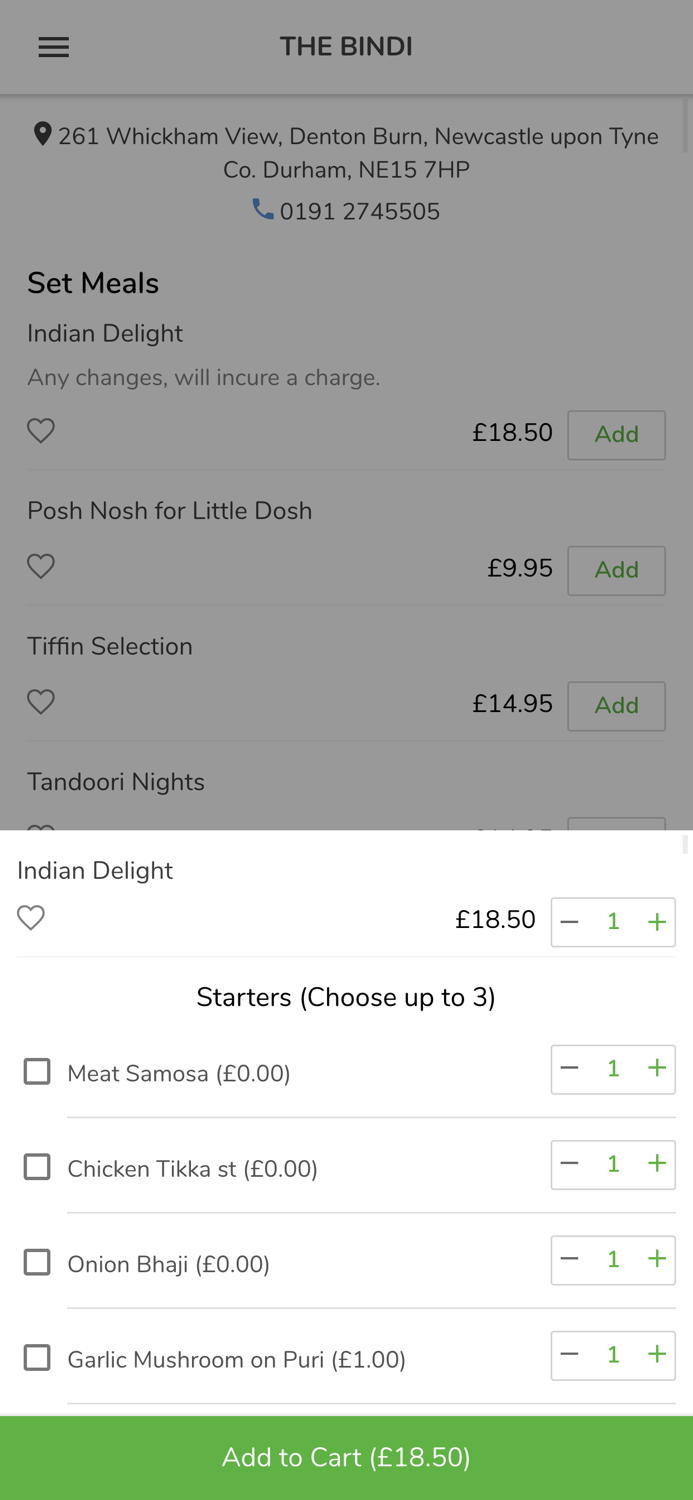Favorite Indian Delight heart in bottom sheet
The height and width of the screenshot is (1500, 693).
click(31, 918)
